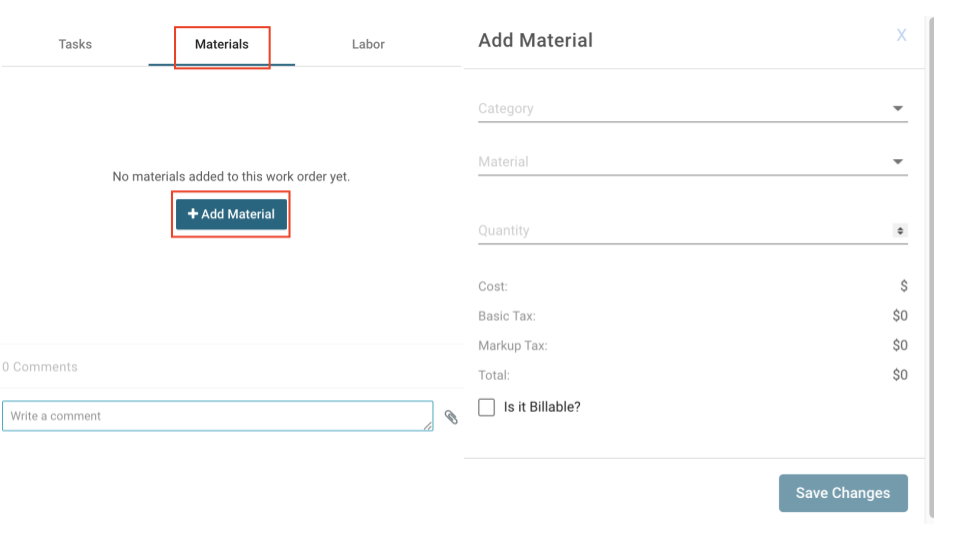Switch to the Tasks tab
This screenshot has height=540, width=960.
pyautogui.click(x=75, y=44)
